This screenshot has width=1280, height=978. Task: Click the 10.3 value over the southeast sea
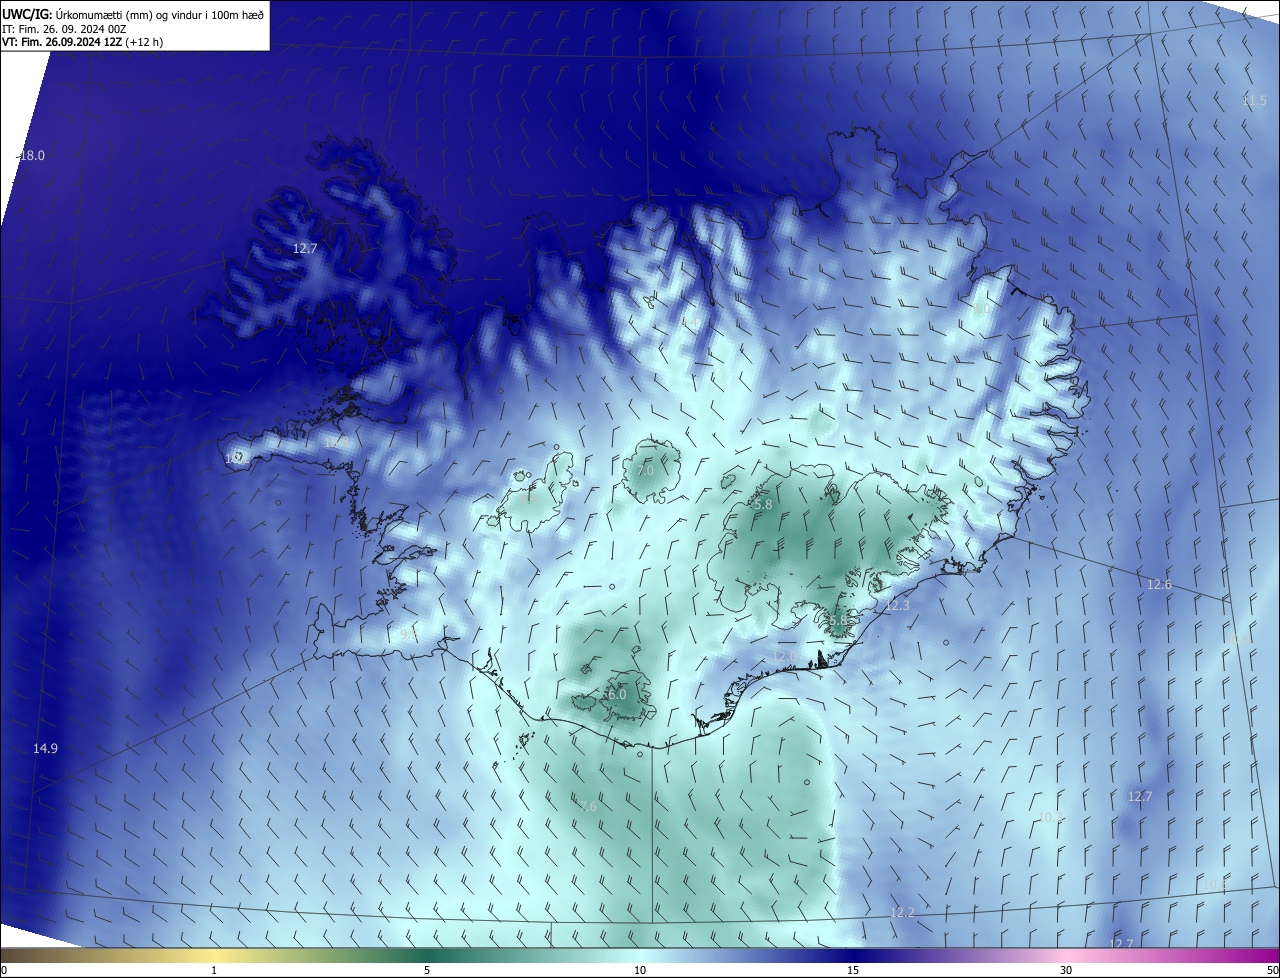pos(1050,817)
